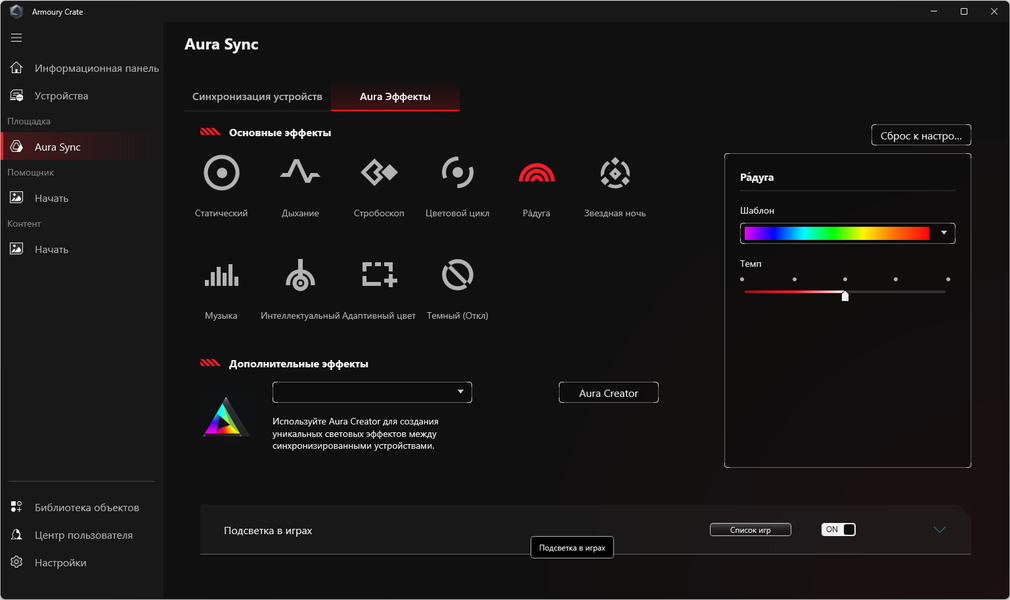Click the Основные эффекты heading
Screen dimensions: 1010x600
(x=280, y=133)
